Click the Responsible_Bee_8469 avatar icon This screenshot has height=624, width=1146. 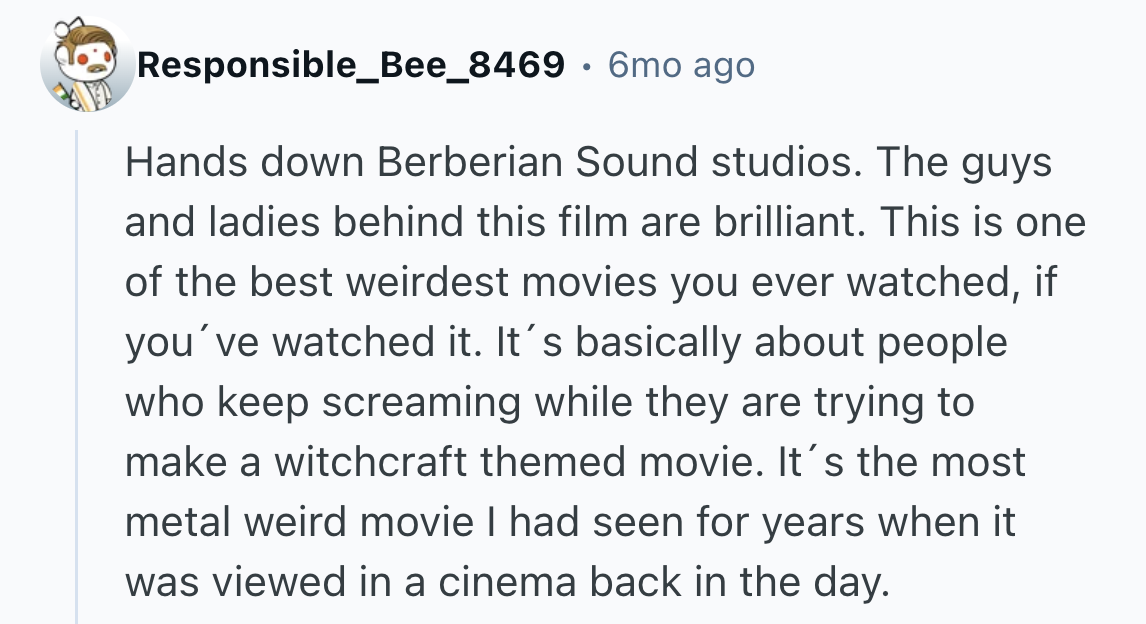[x=87, y=66]
